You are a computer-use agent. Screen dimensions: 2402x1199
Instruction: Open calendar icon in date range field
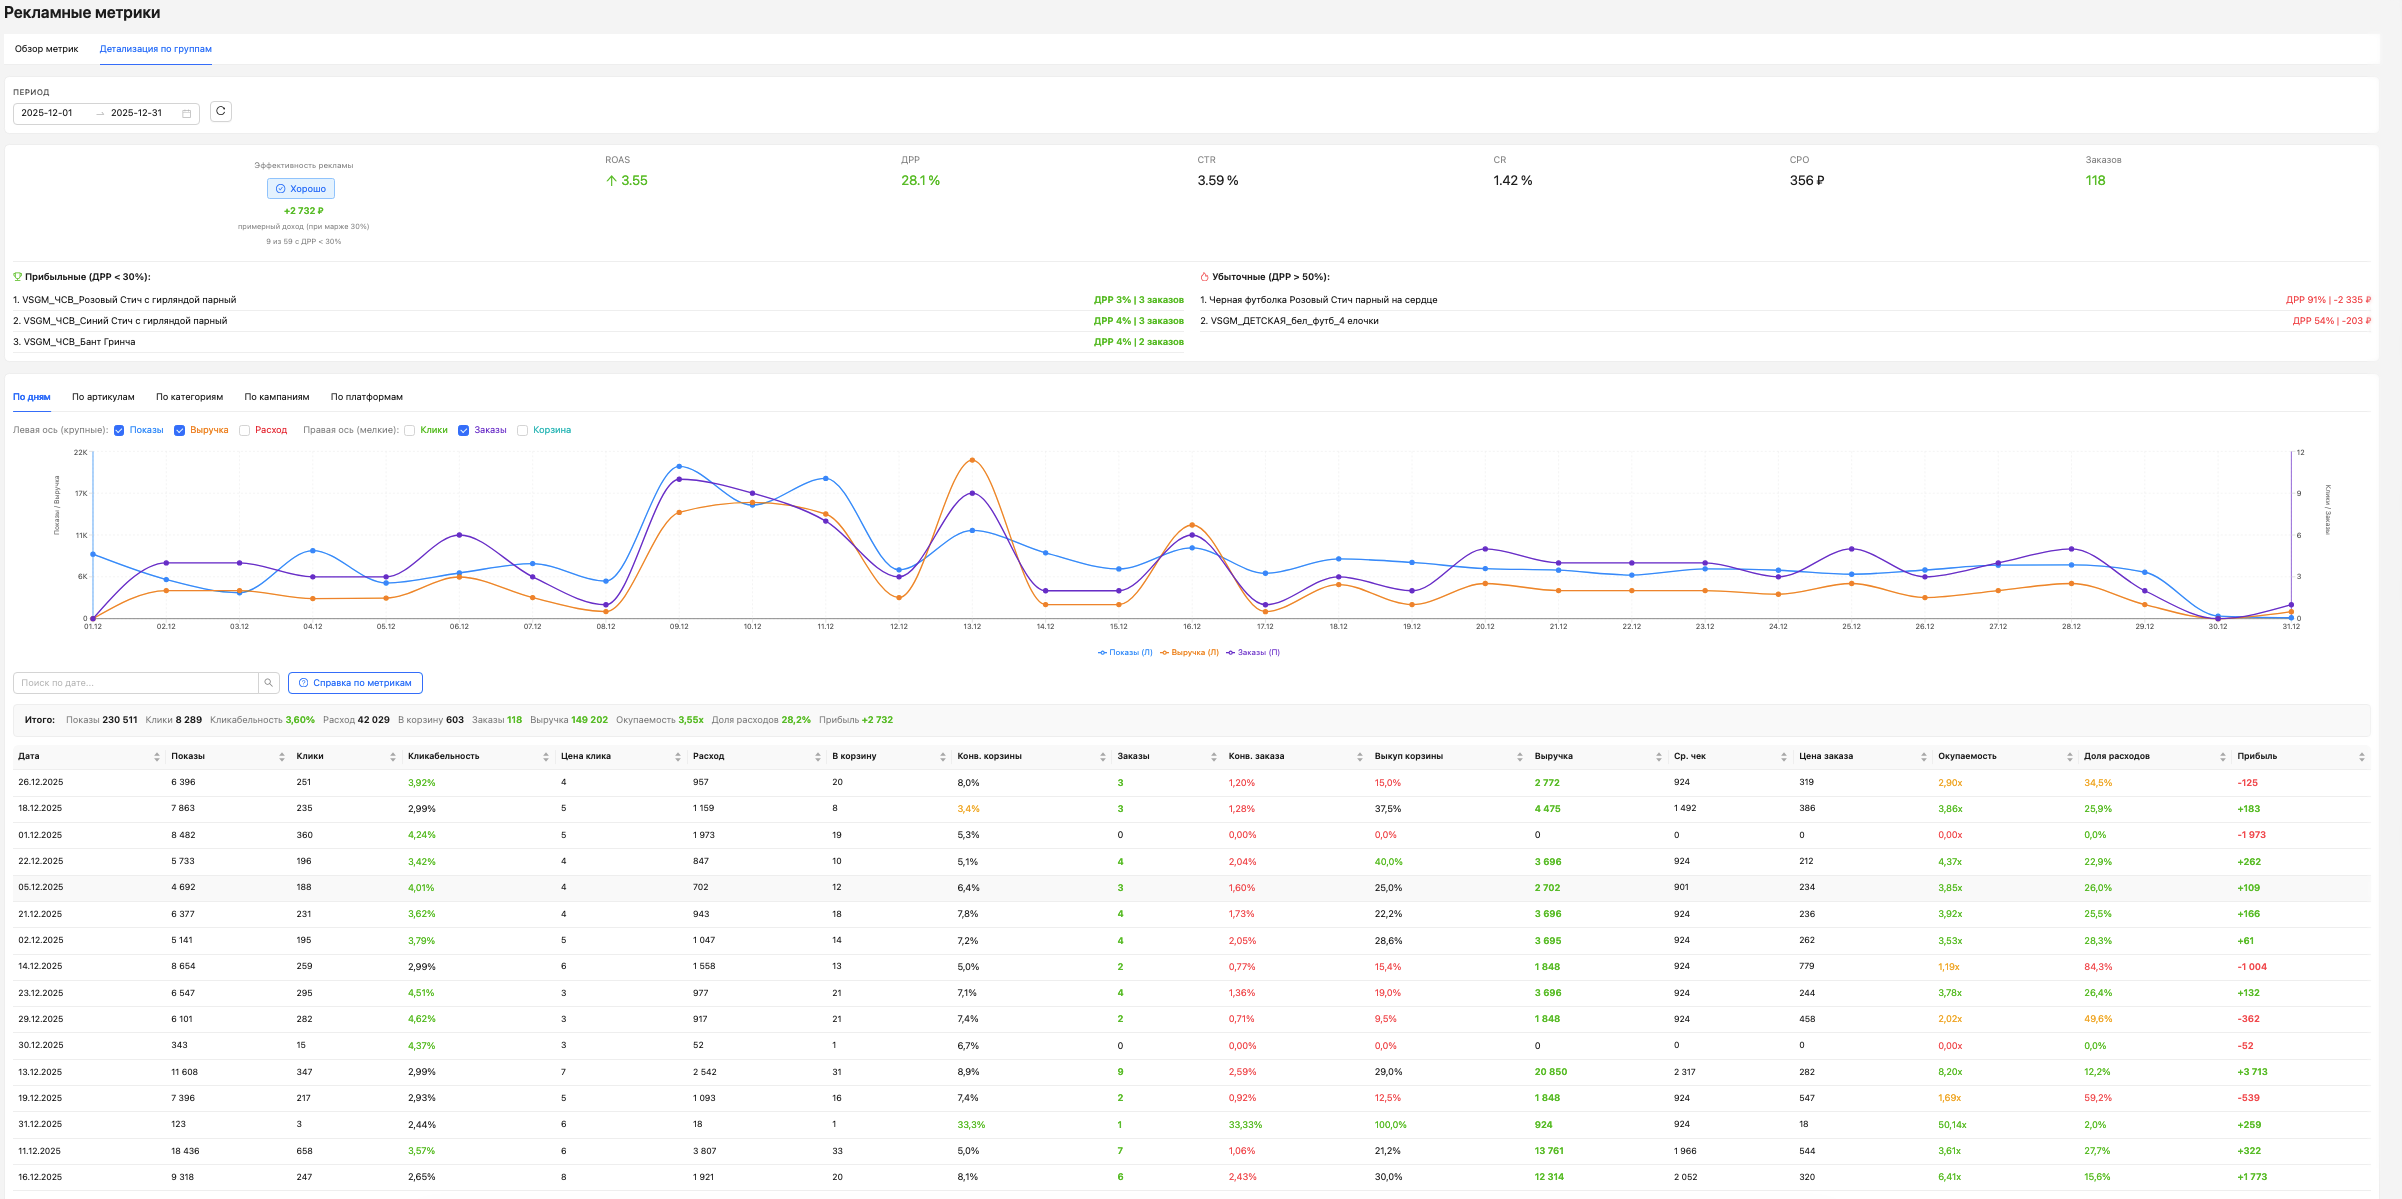click(x=187, y=114)
